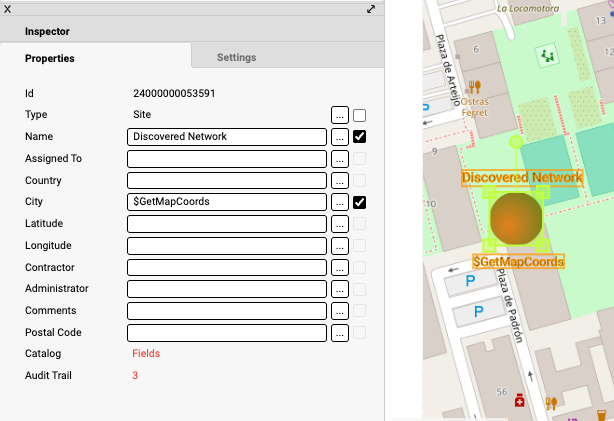Click into the Latitude input field
The image size is (614, 421).
(x=227, y=224)
